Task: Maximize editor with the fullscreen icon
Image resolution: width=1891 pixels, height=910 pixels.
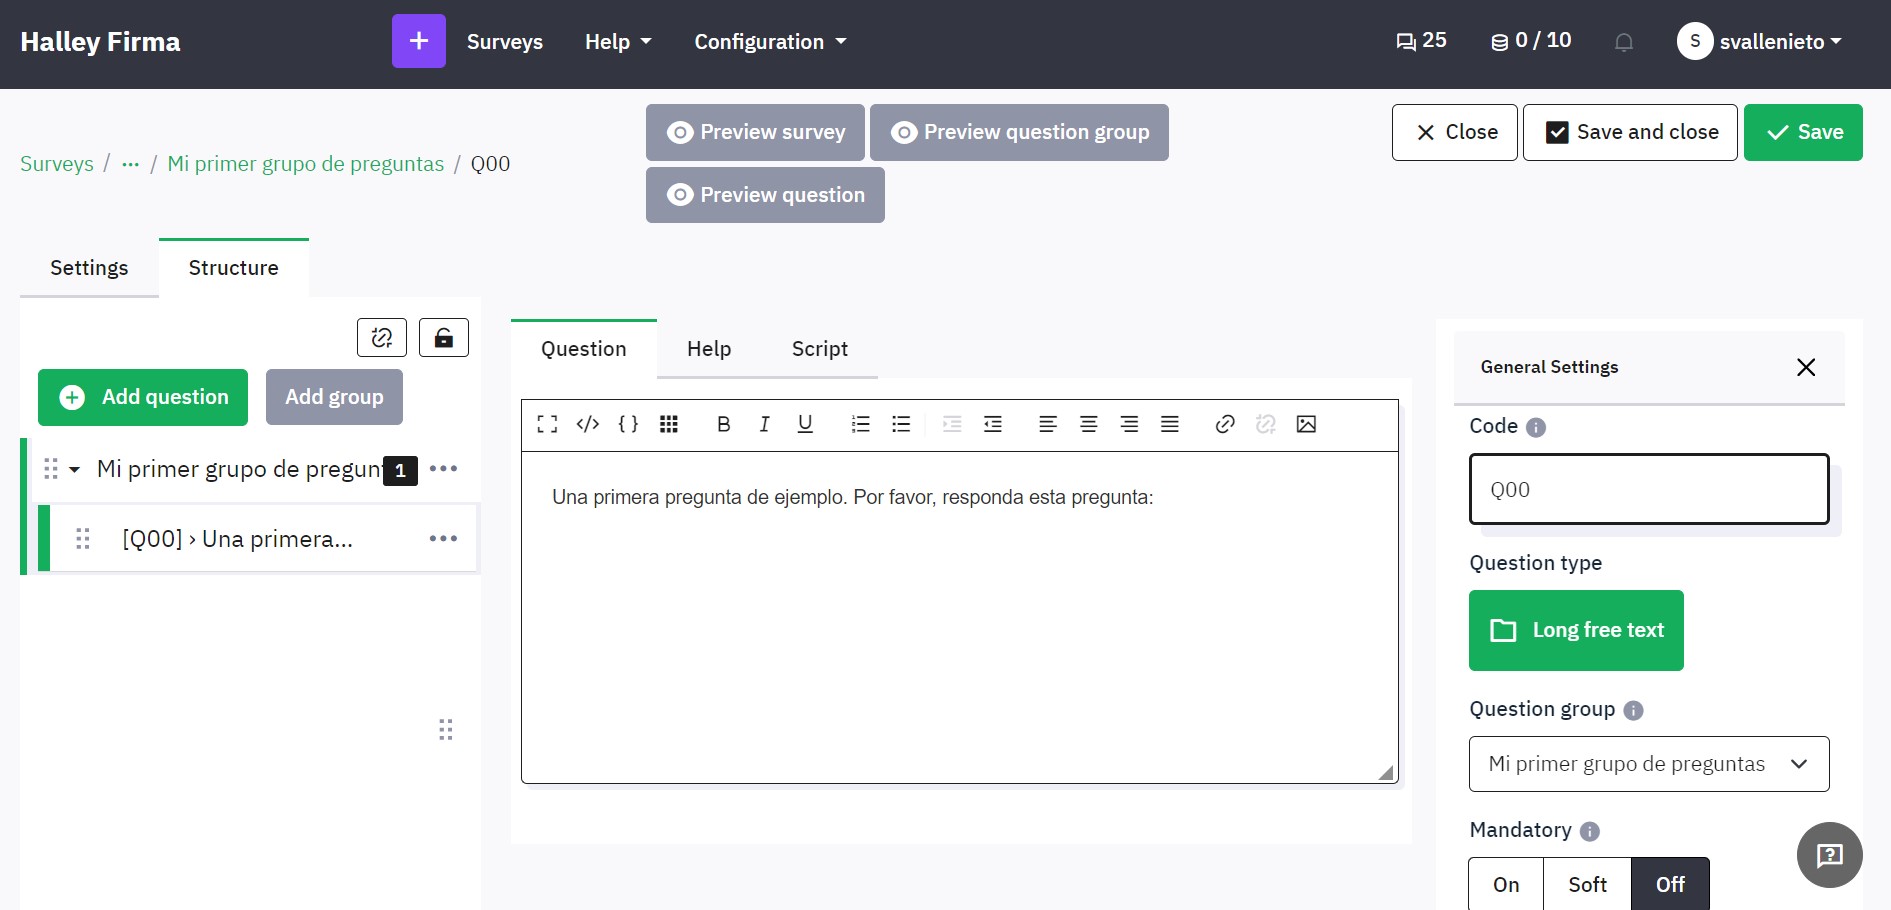Action: click(547, 424)
